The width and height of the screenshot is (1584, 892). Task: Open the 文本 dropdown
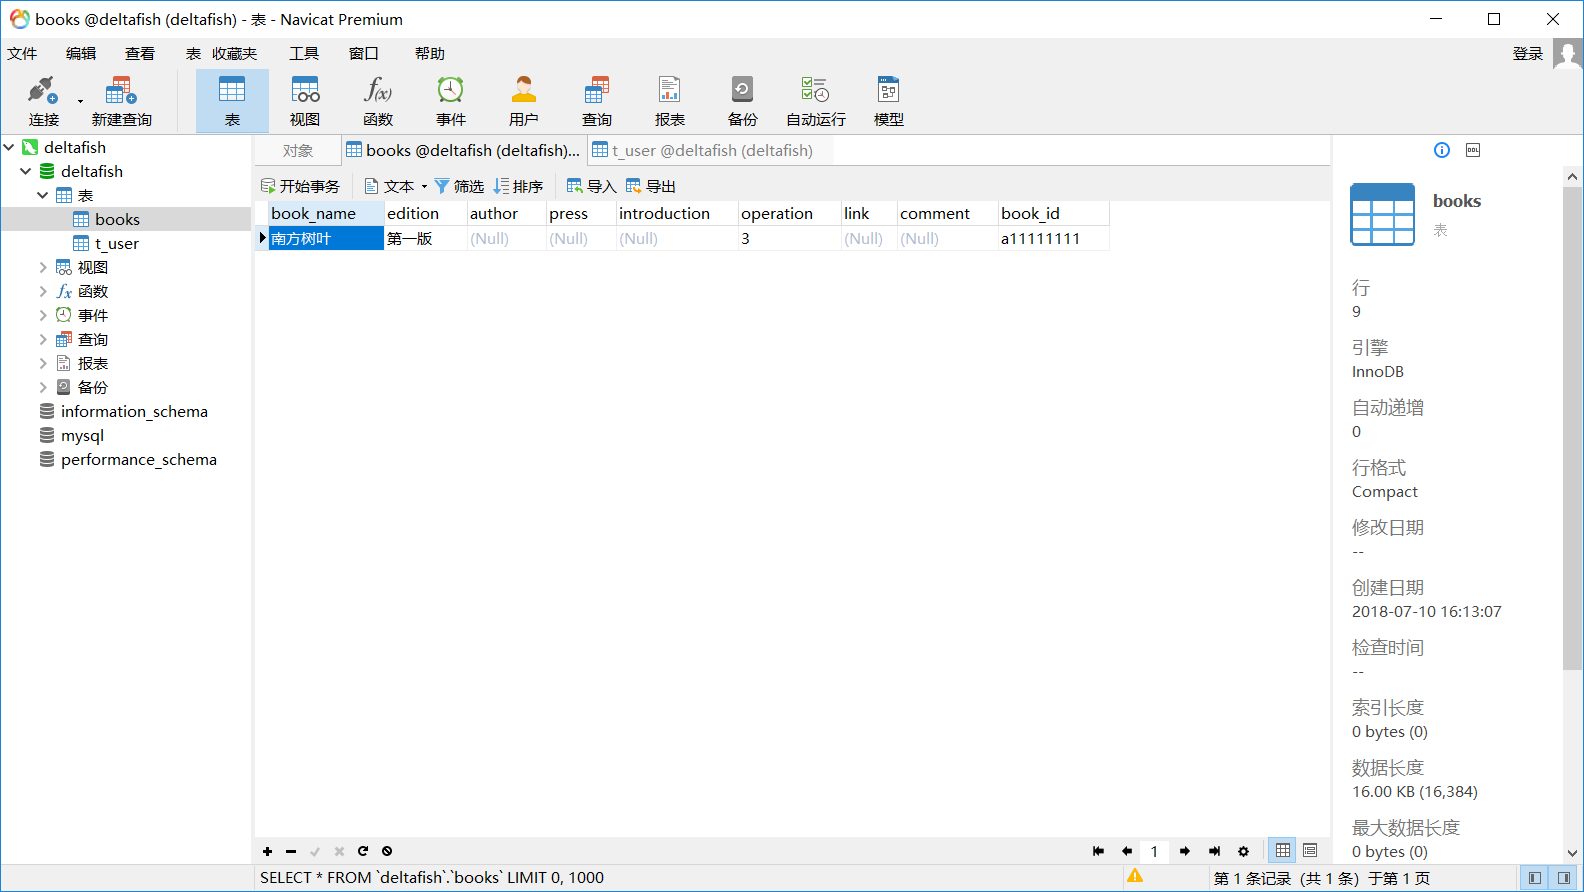click(x=396, y=186)
